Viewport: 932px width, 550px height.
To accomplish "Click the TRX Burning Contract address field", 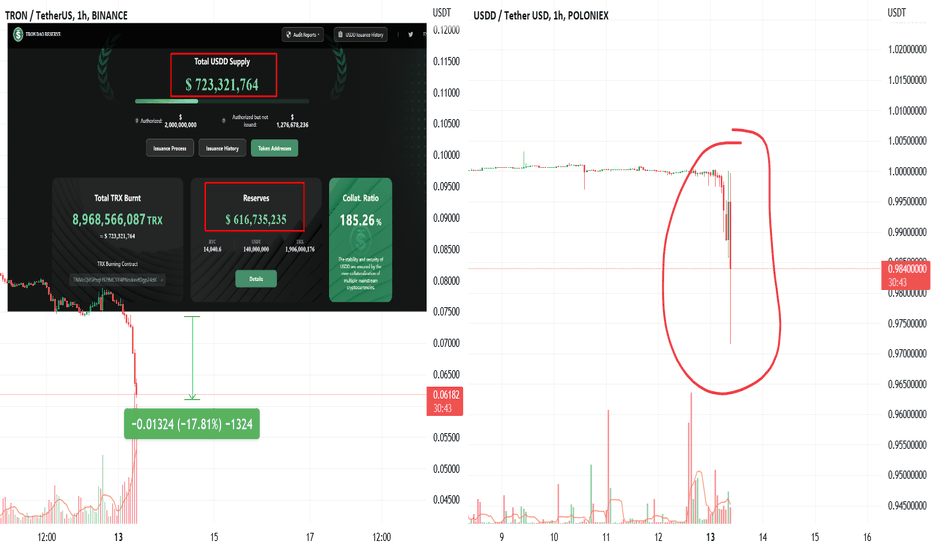I will (118, 279).
